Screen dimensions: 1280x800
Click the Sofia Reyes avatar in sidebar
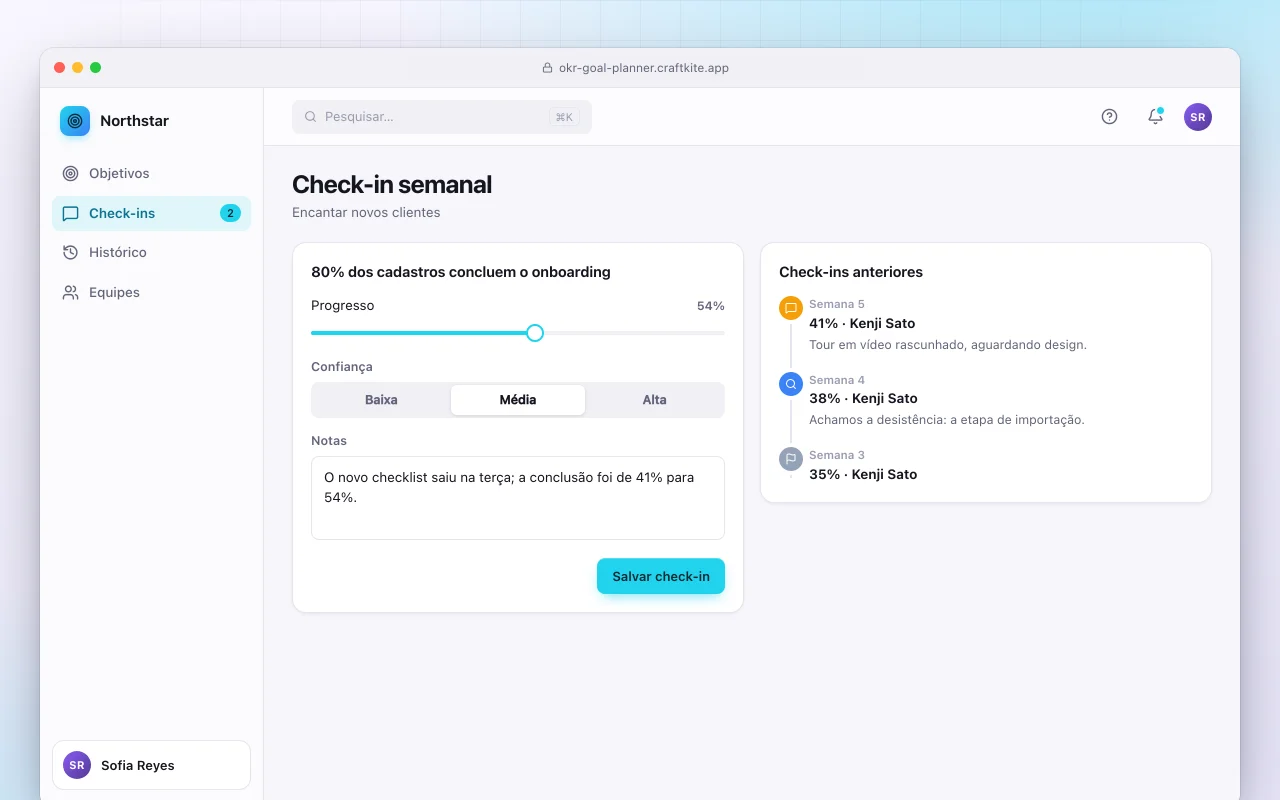coord(77,765)
